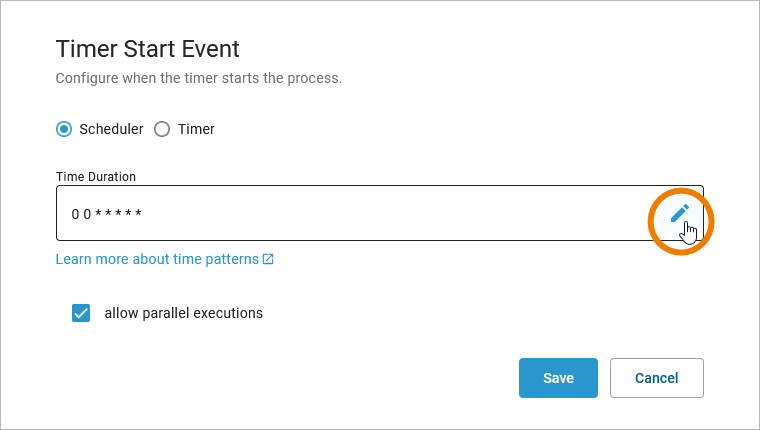Click the "Timer" option label text
760x430 pixels.
196,129
